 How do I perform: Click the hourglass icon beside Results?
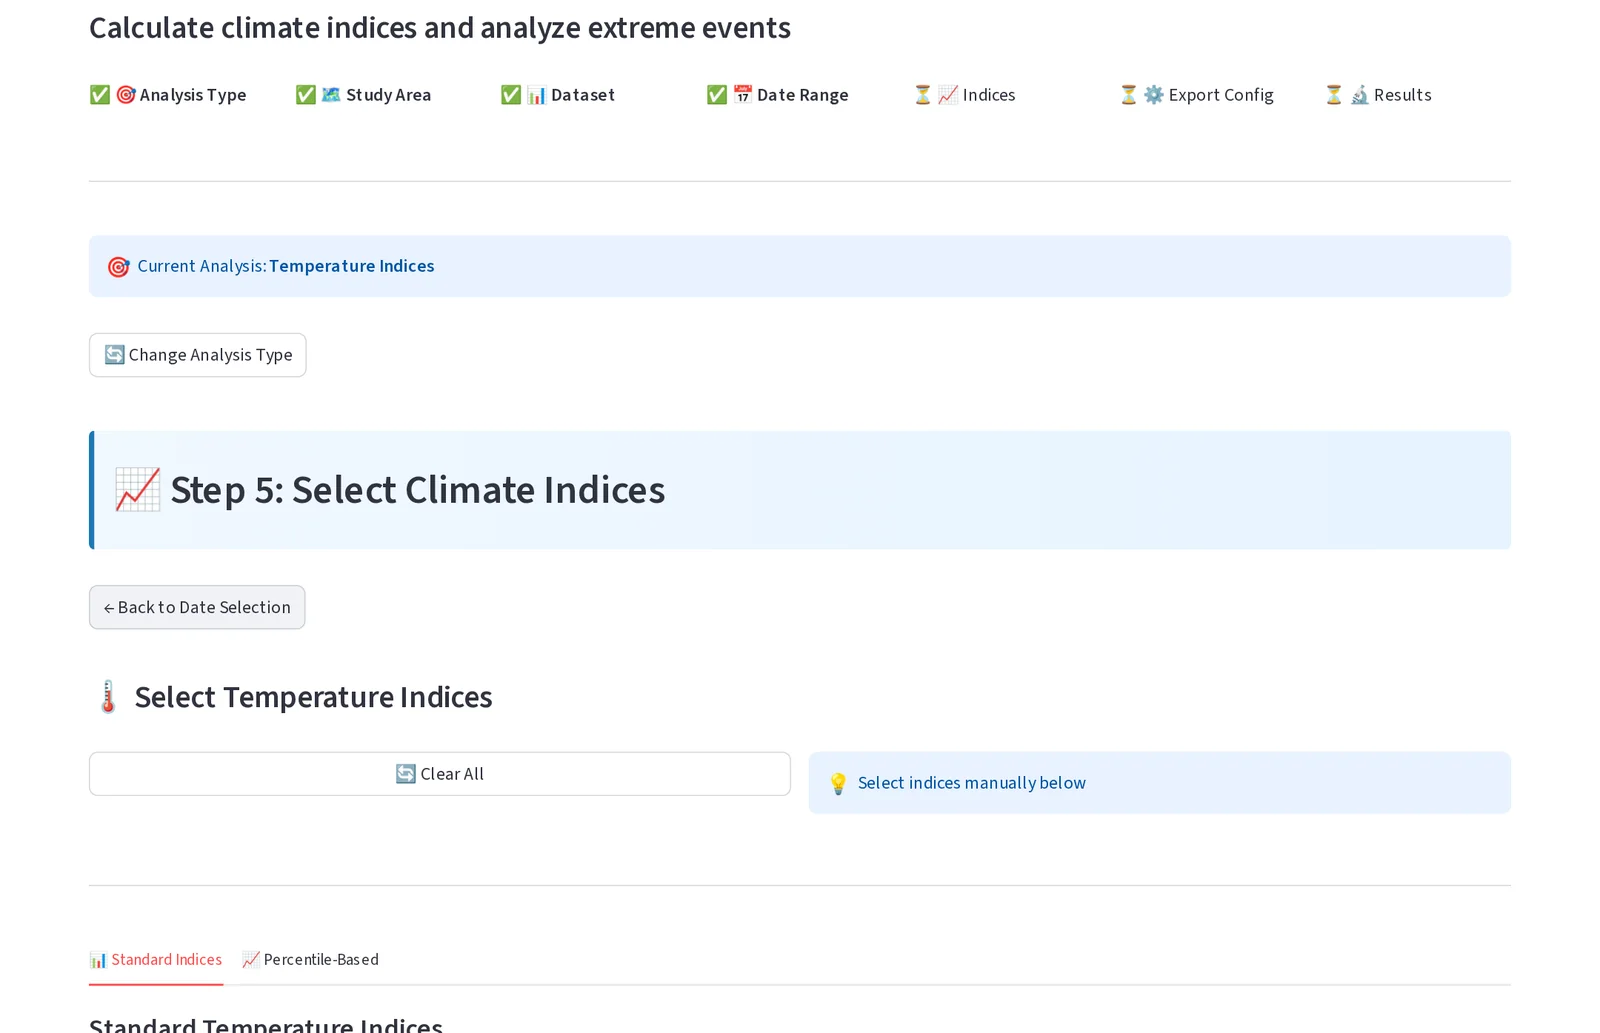pos(1334,95)
